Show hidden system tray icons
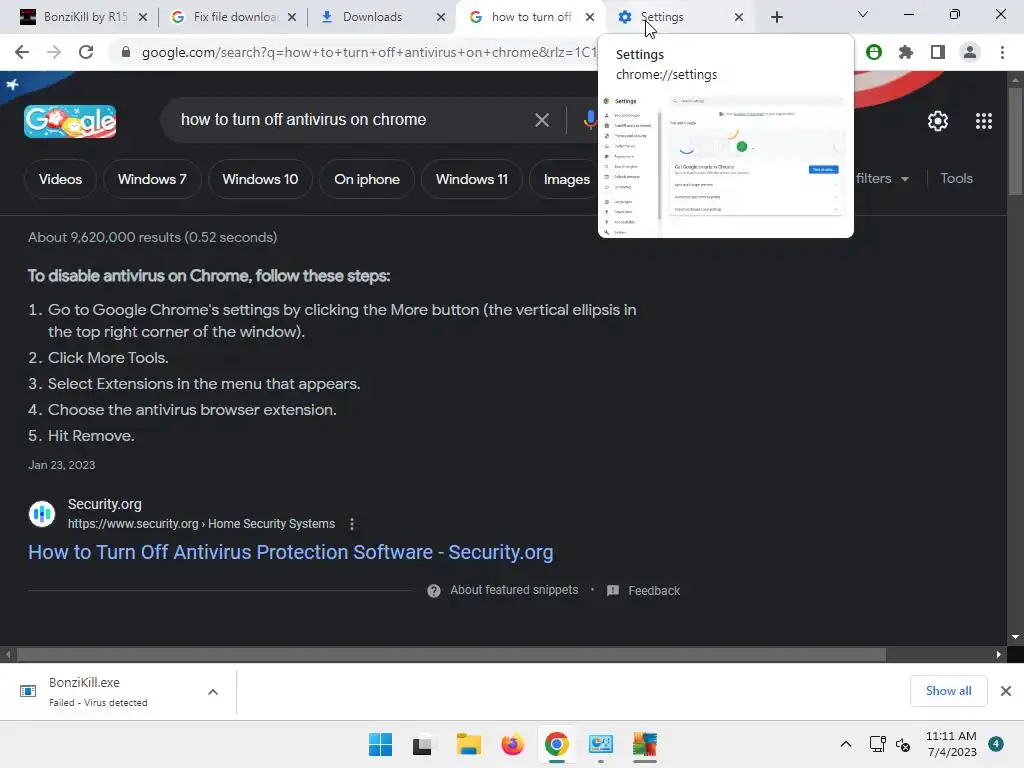The width and height of the screenshot is (1024, 768). 846,744
